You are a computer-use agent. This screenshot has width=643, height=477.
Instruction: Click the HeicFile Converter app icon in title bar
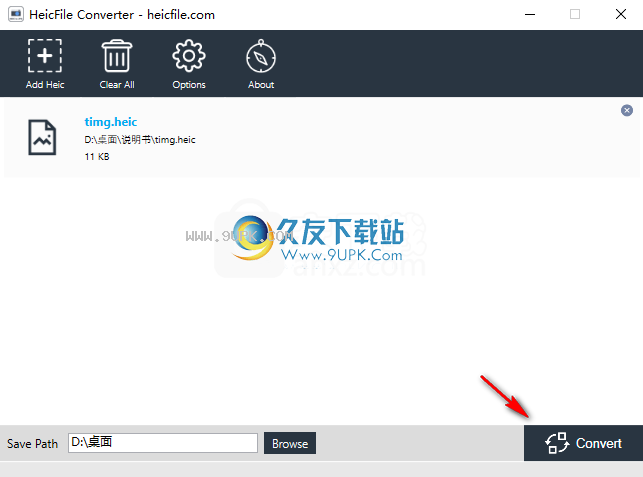pos(16,14)
